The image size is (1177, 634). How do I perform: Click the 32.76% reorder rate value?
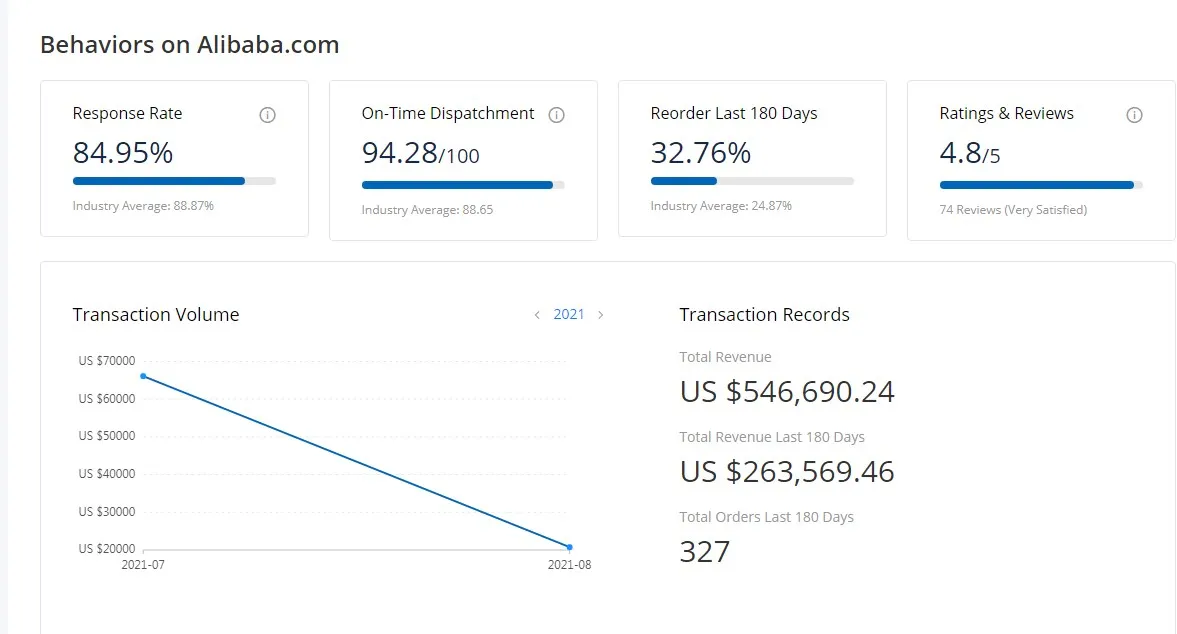coord(701,153)
